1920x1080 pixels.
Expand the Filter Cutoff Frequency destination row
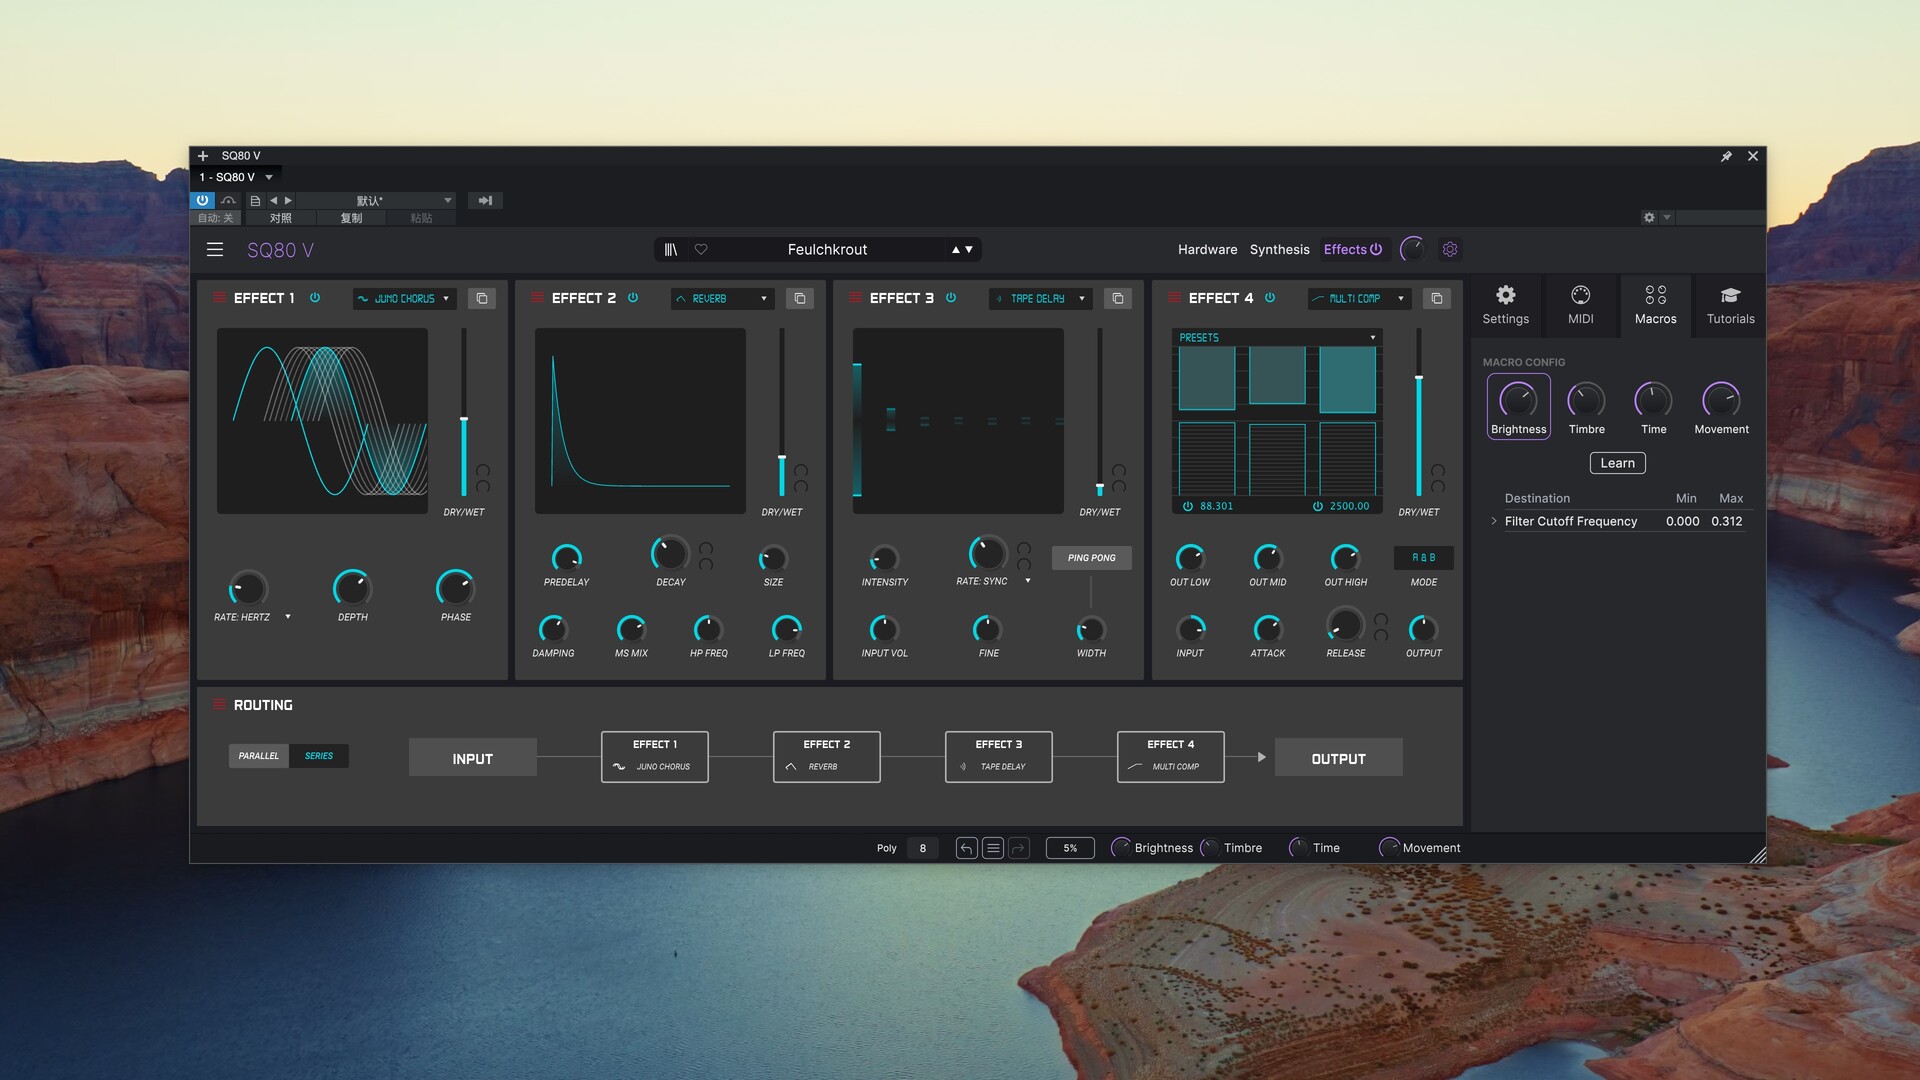coord(1494,521)
